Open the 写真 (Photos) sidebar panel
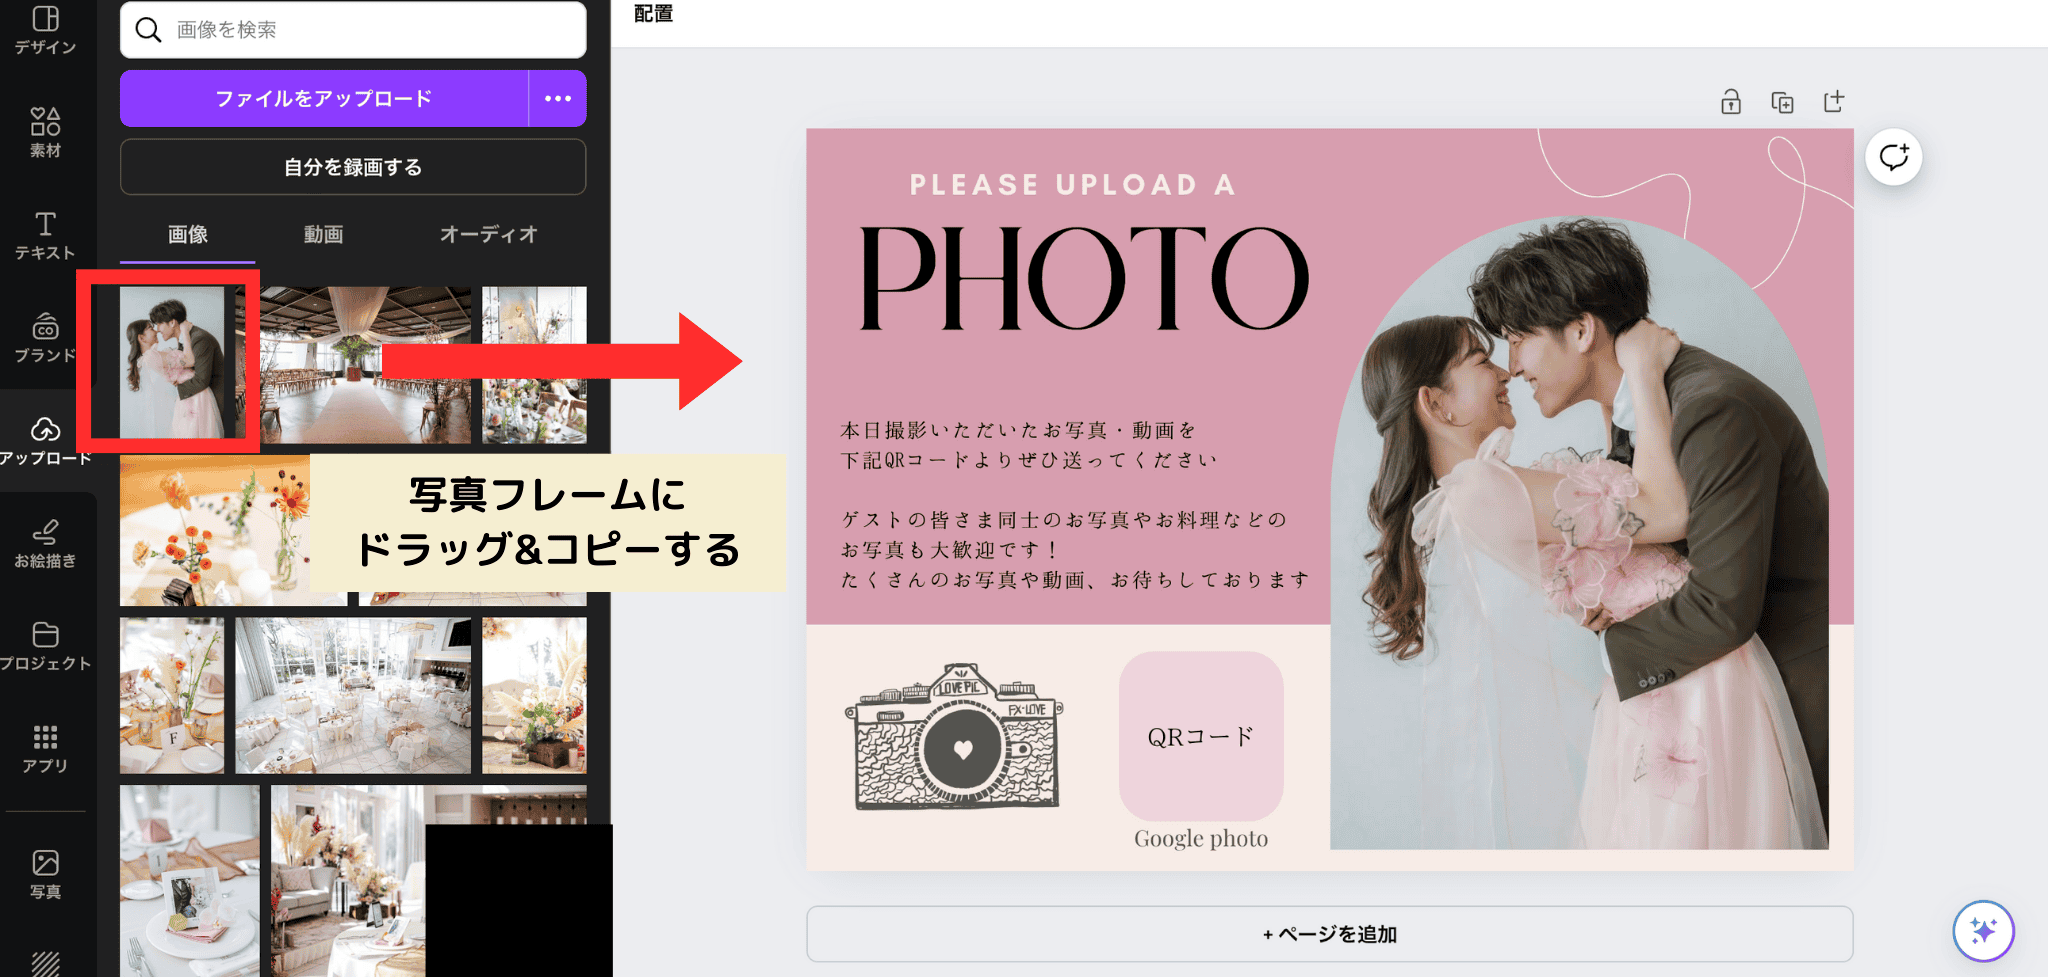 [x=45, y=874]
